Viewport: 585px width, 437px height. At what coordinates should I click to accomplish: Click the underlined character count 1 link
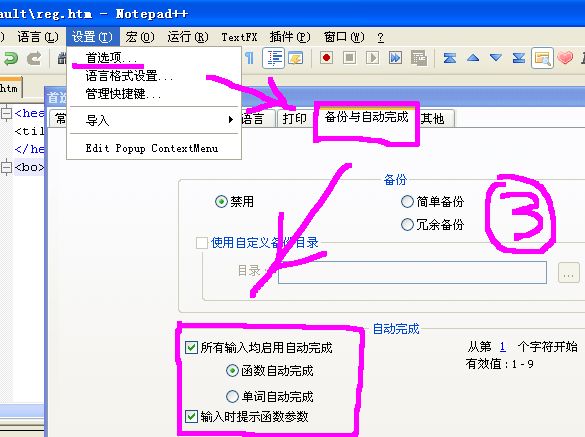tap(503, 347)
